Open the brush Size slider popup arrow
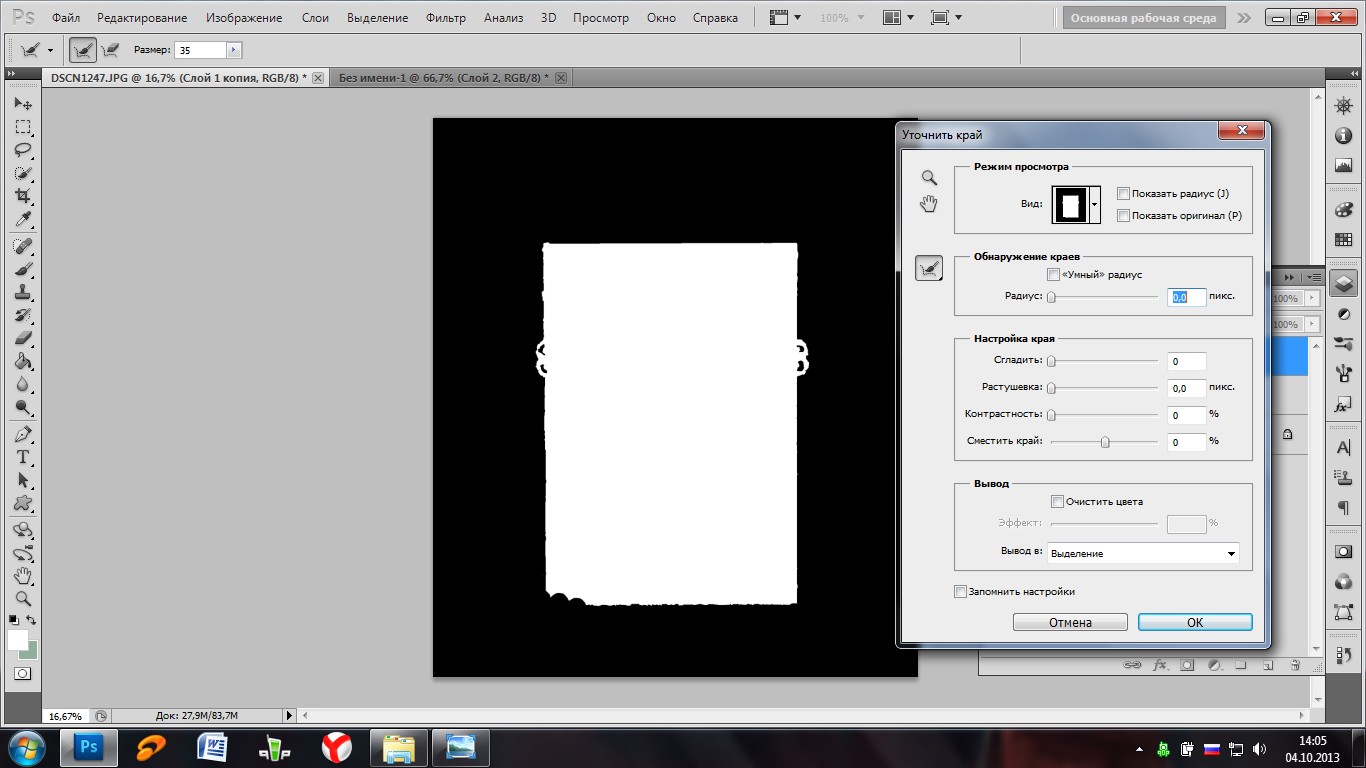1366x768 pixels. (x=234, y=50)
